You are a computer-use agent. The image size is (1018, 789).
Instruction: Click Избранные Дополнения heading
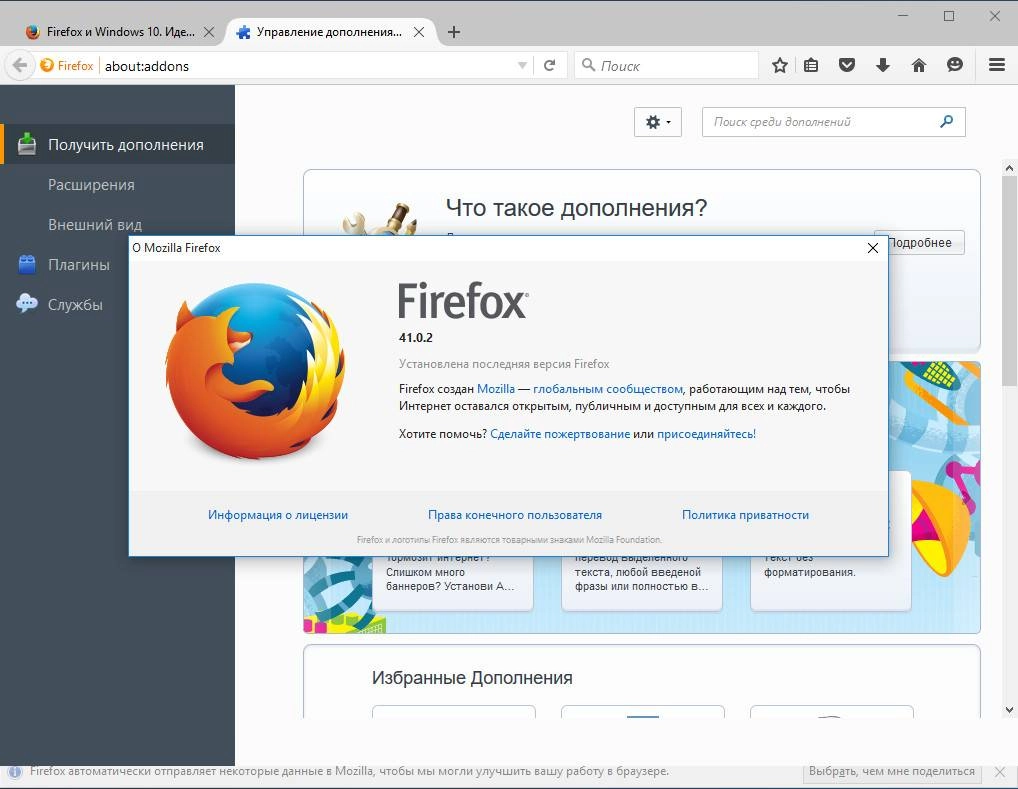(x=472, y=677)
